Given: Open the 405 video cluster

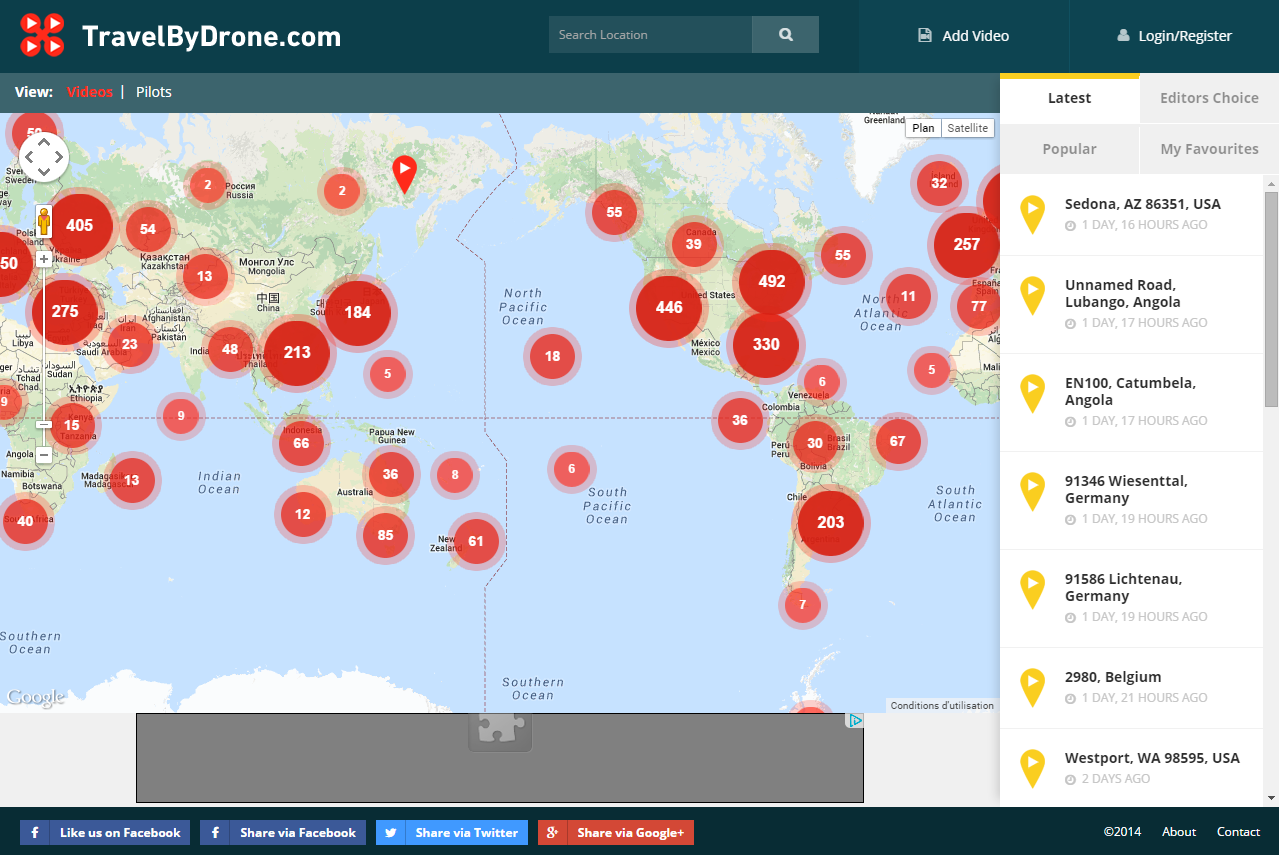Looking at the screenshot, I should [80, 225].
